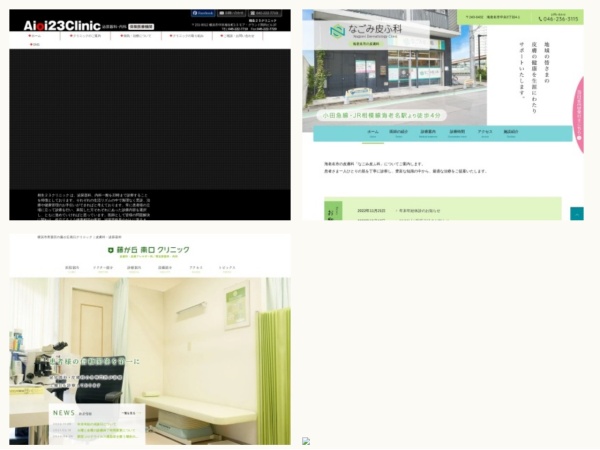Viewport: 600px width, 450px height.
Task: Click the phone number 046-236-3115
Action: pos(561,19)
